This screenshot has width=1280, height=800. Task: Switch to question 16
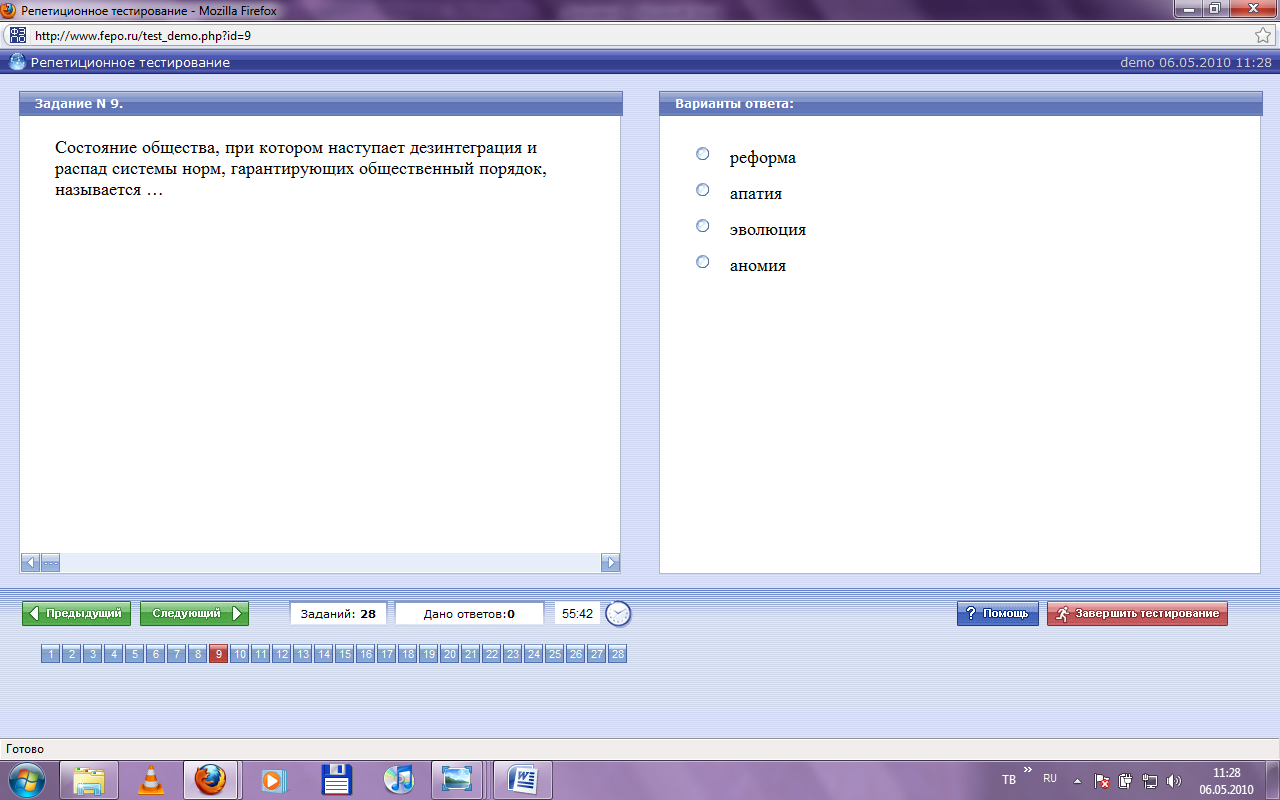pyautogui.click(x=365, y=654)
